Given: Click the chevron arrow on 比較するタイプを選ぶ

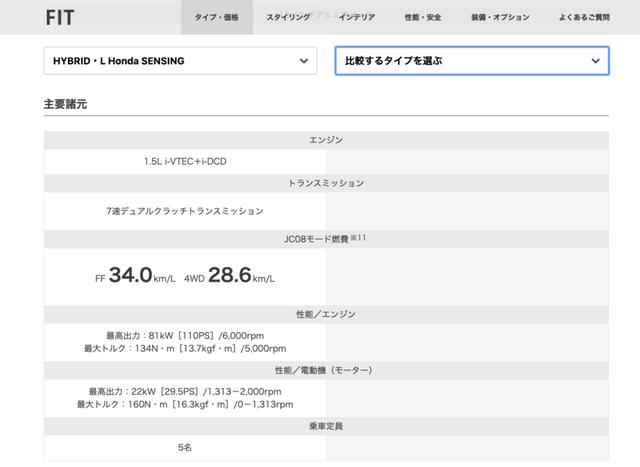Looking at the screenshot, I should (x=596, y=62).
